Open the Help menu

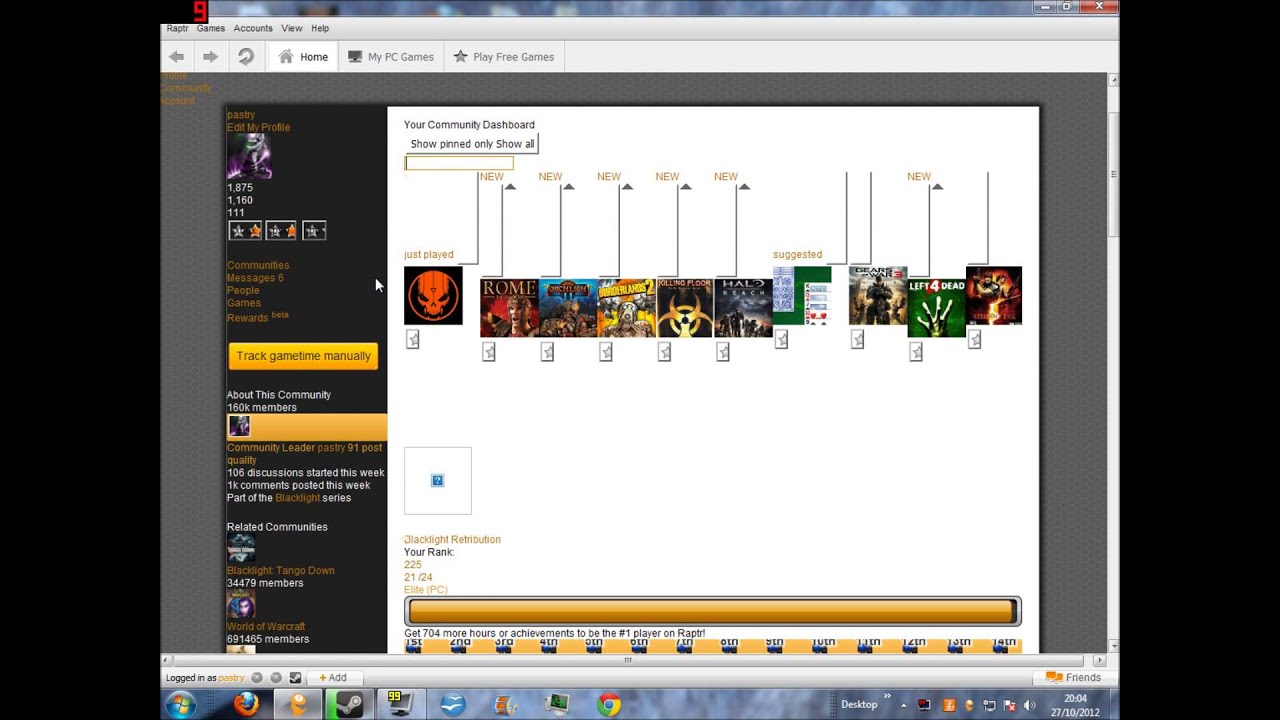point(320,28)
